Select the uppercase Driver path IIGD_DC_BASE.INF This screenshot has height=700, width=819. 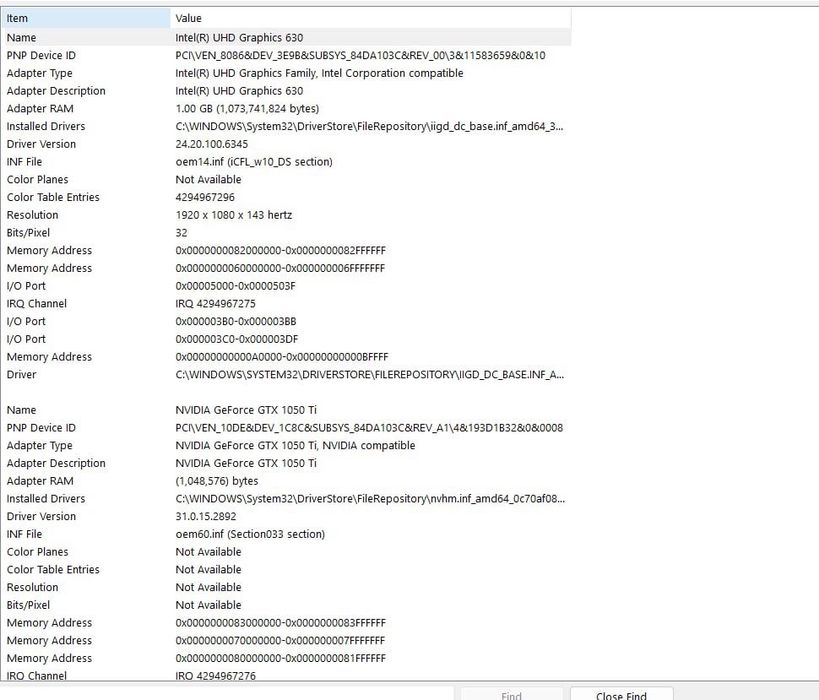[x=369, y=375]
